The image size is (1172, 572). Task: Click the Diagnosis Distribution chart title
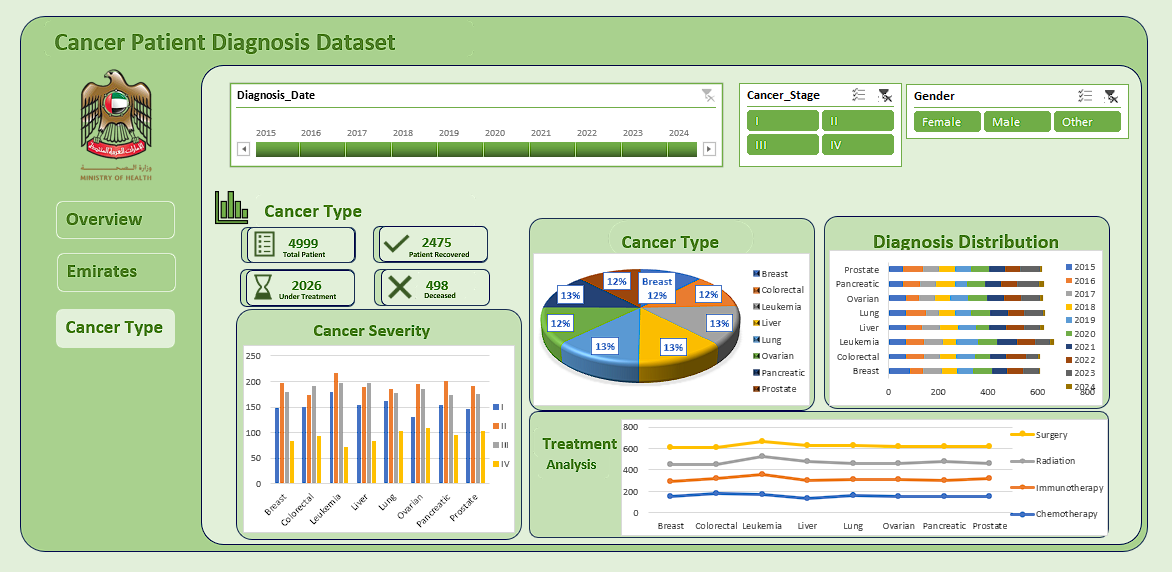[966, 242]
